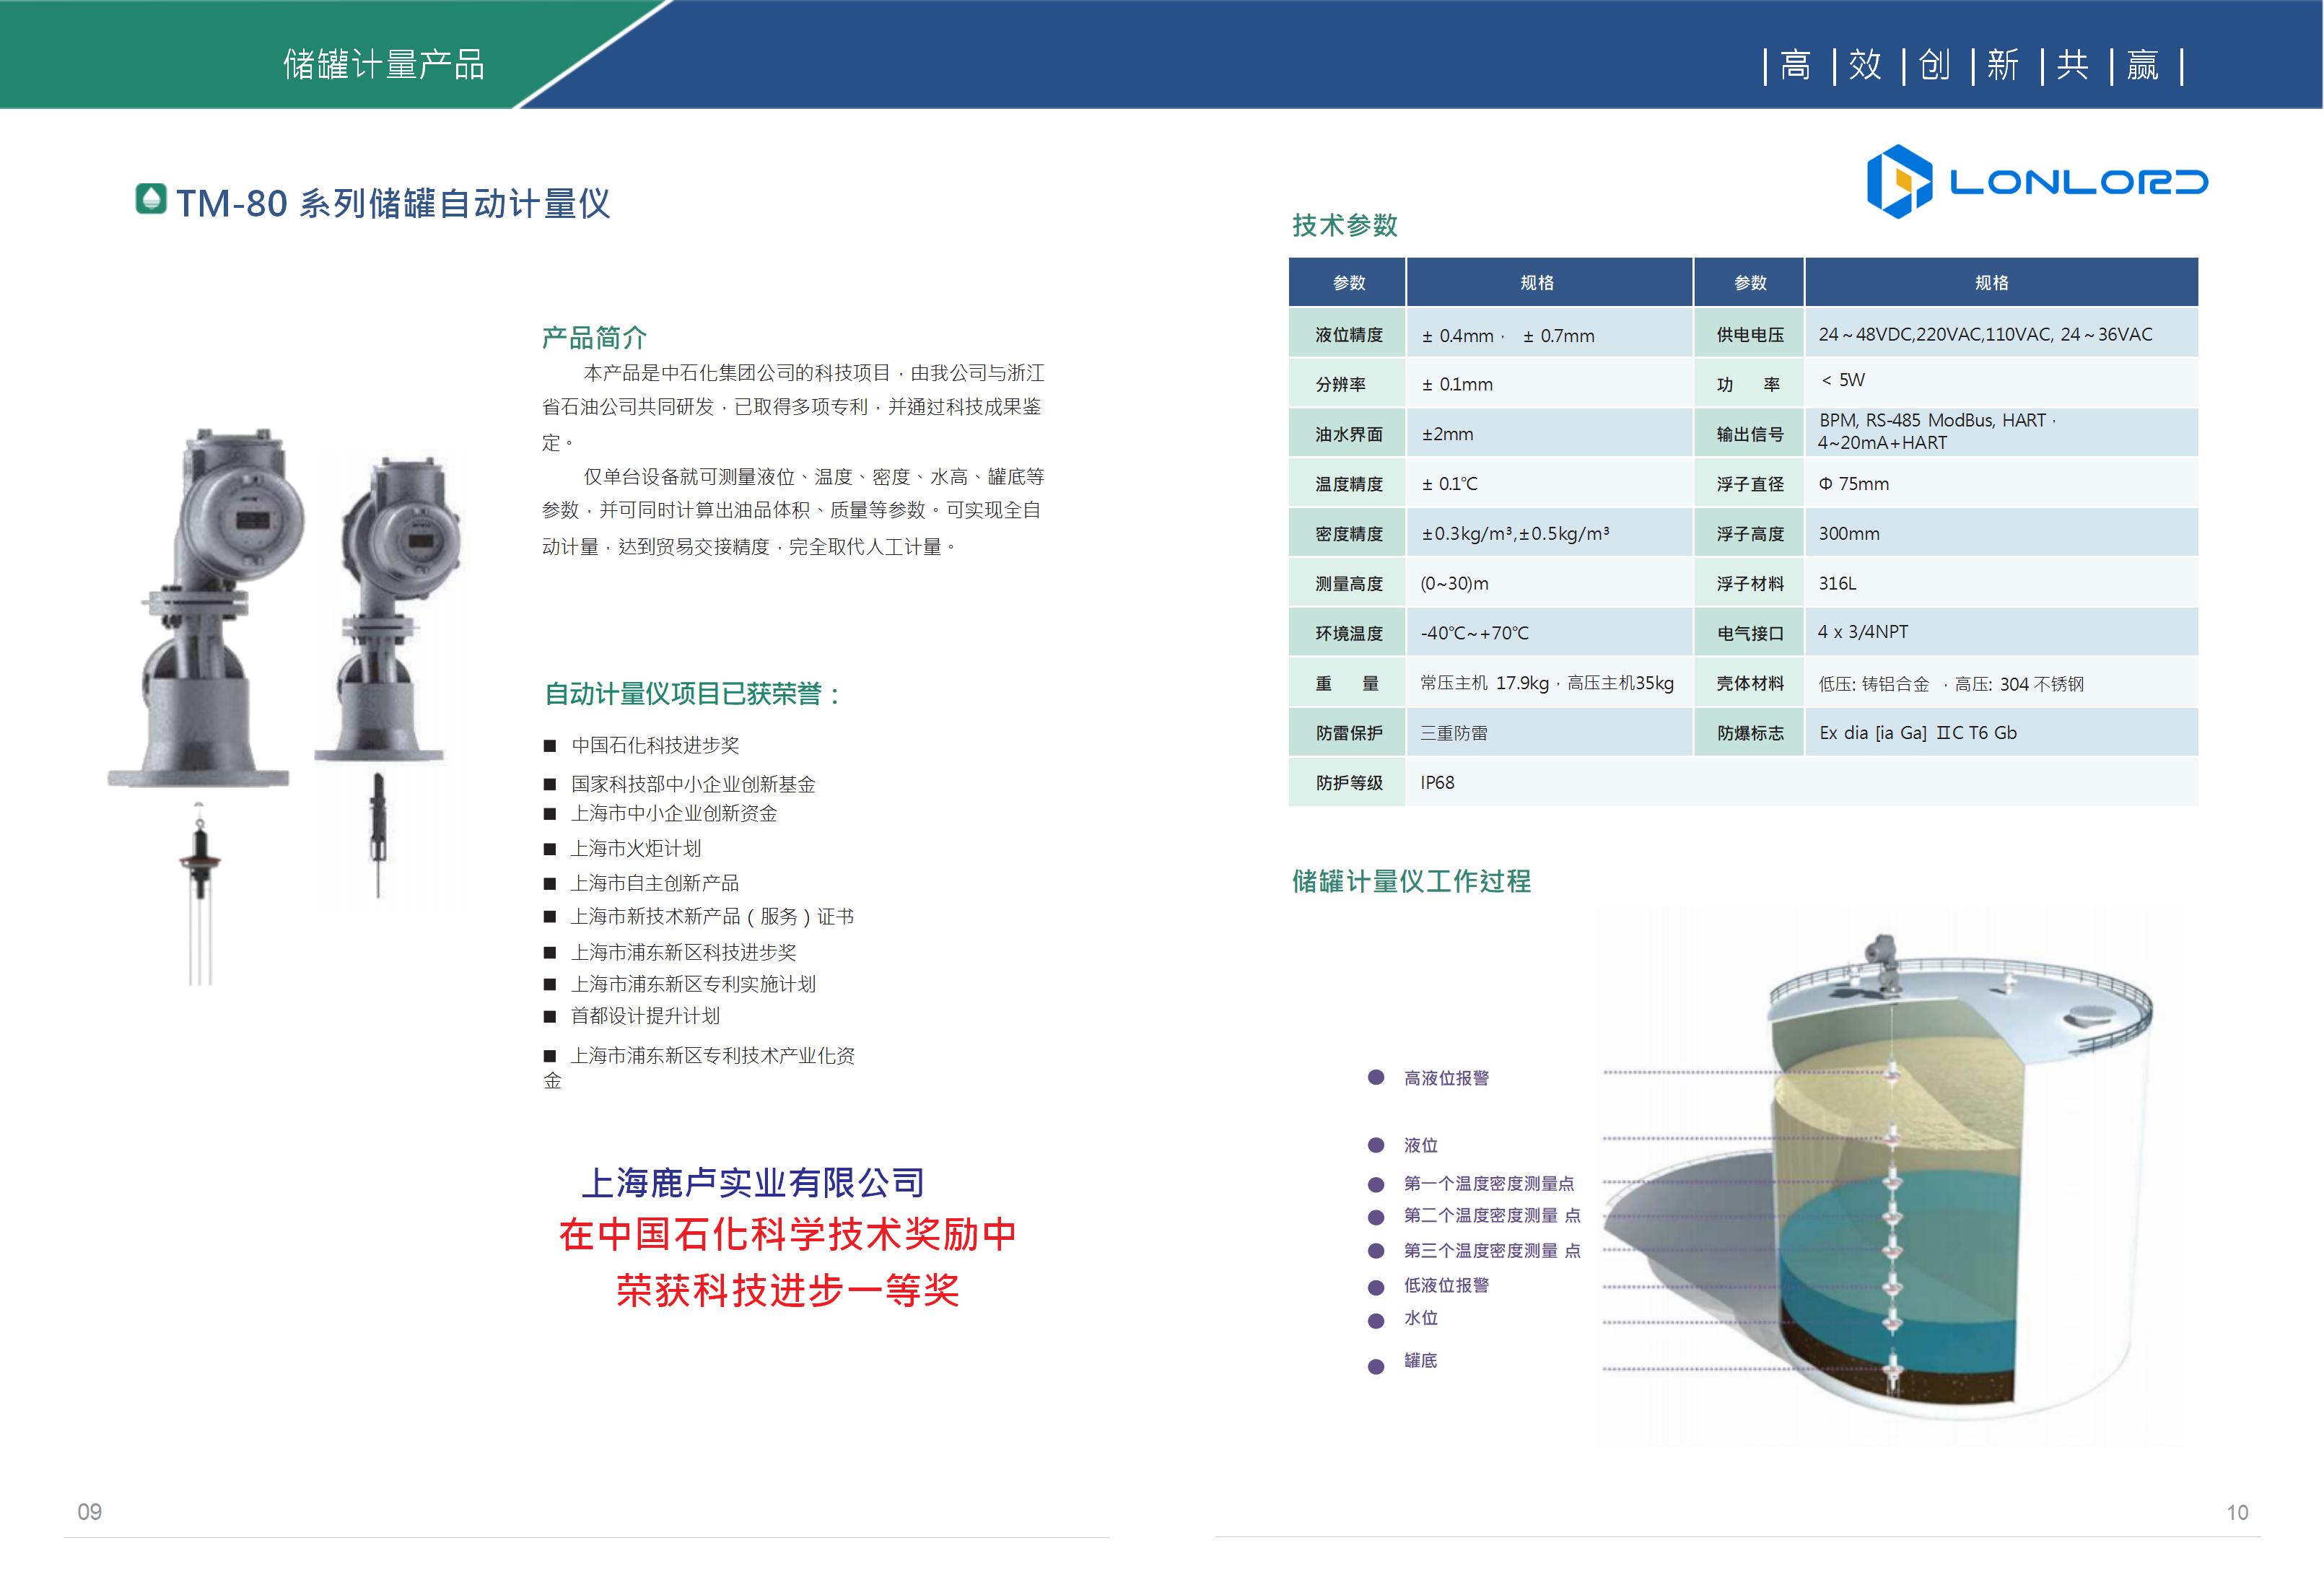The width and height of the screenshot is (2324, 1587).
Task: Click the 上海鹿卢实业有限公司 company name
Action: (x=753, y=1183)
